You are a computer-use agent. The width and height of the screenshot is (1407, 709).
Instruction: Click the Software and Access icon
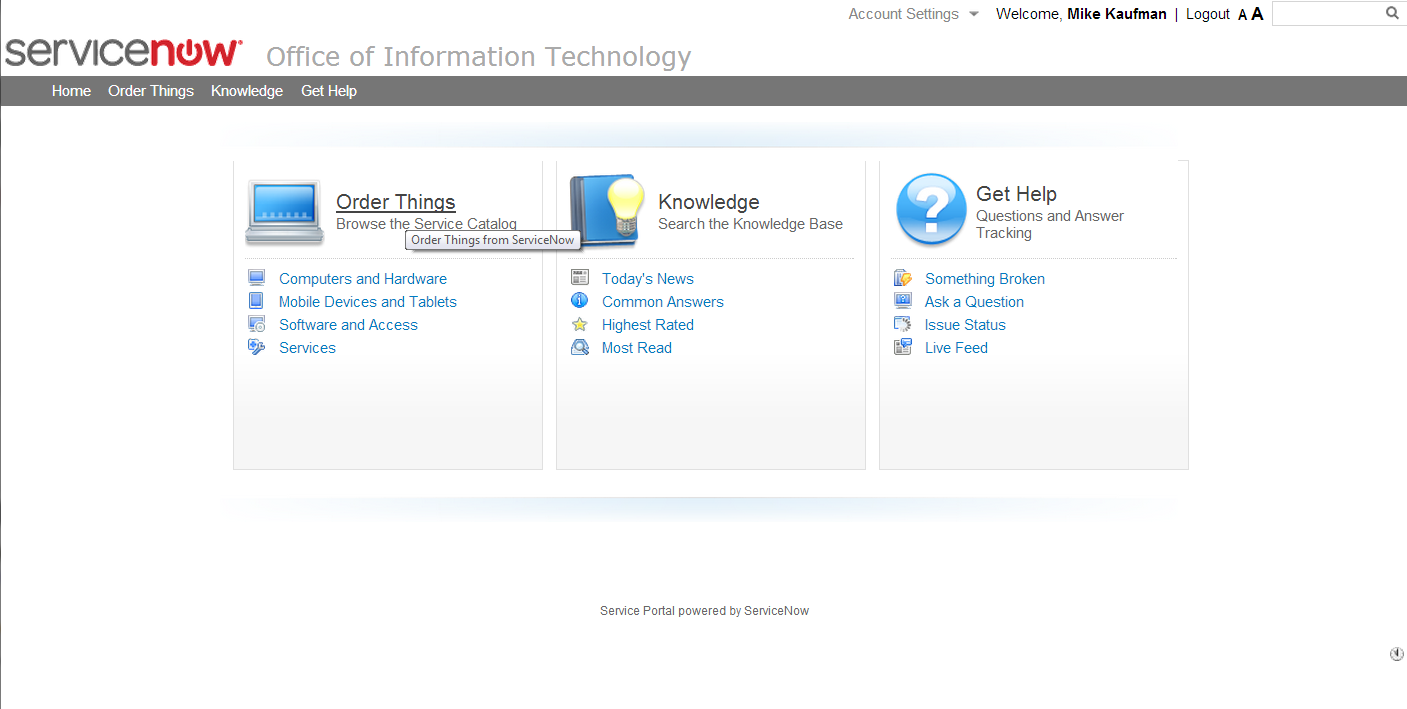[257, 324]
